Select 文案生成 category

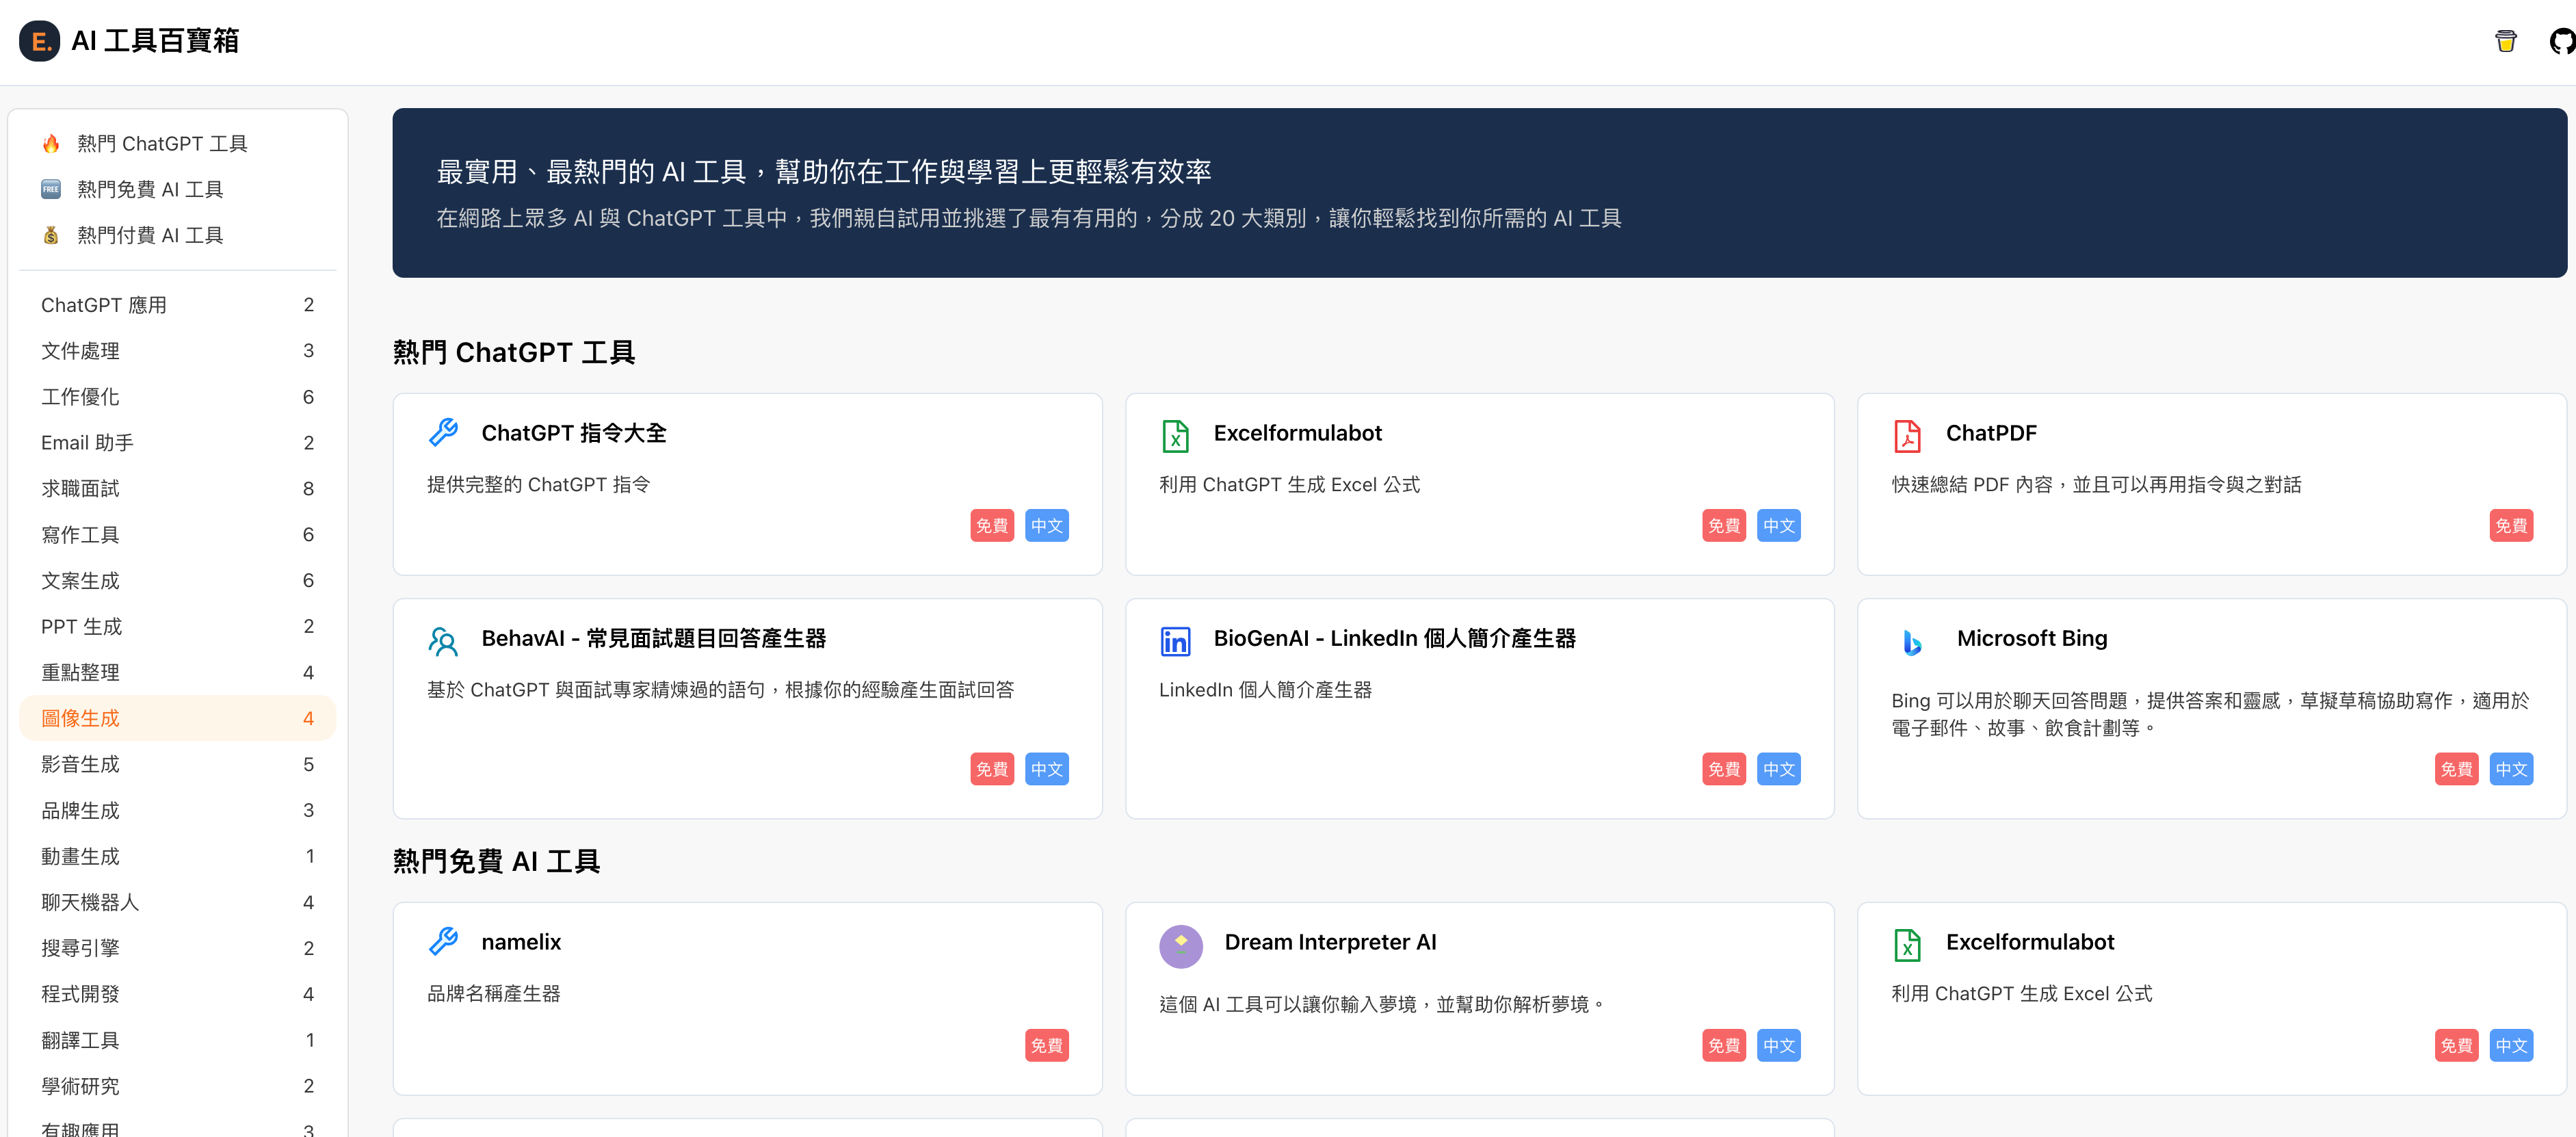point(178,581)
